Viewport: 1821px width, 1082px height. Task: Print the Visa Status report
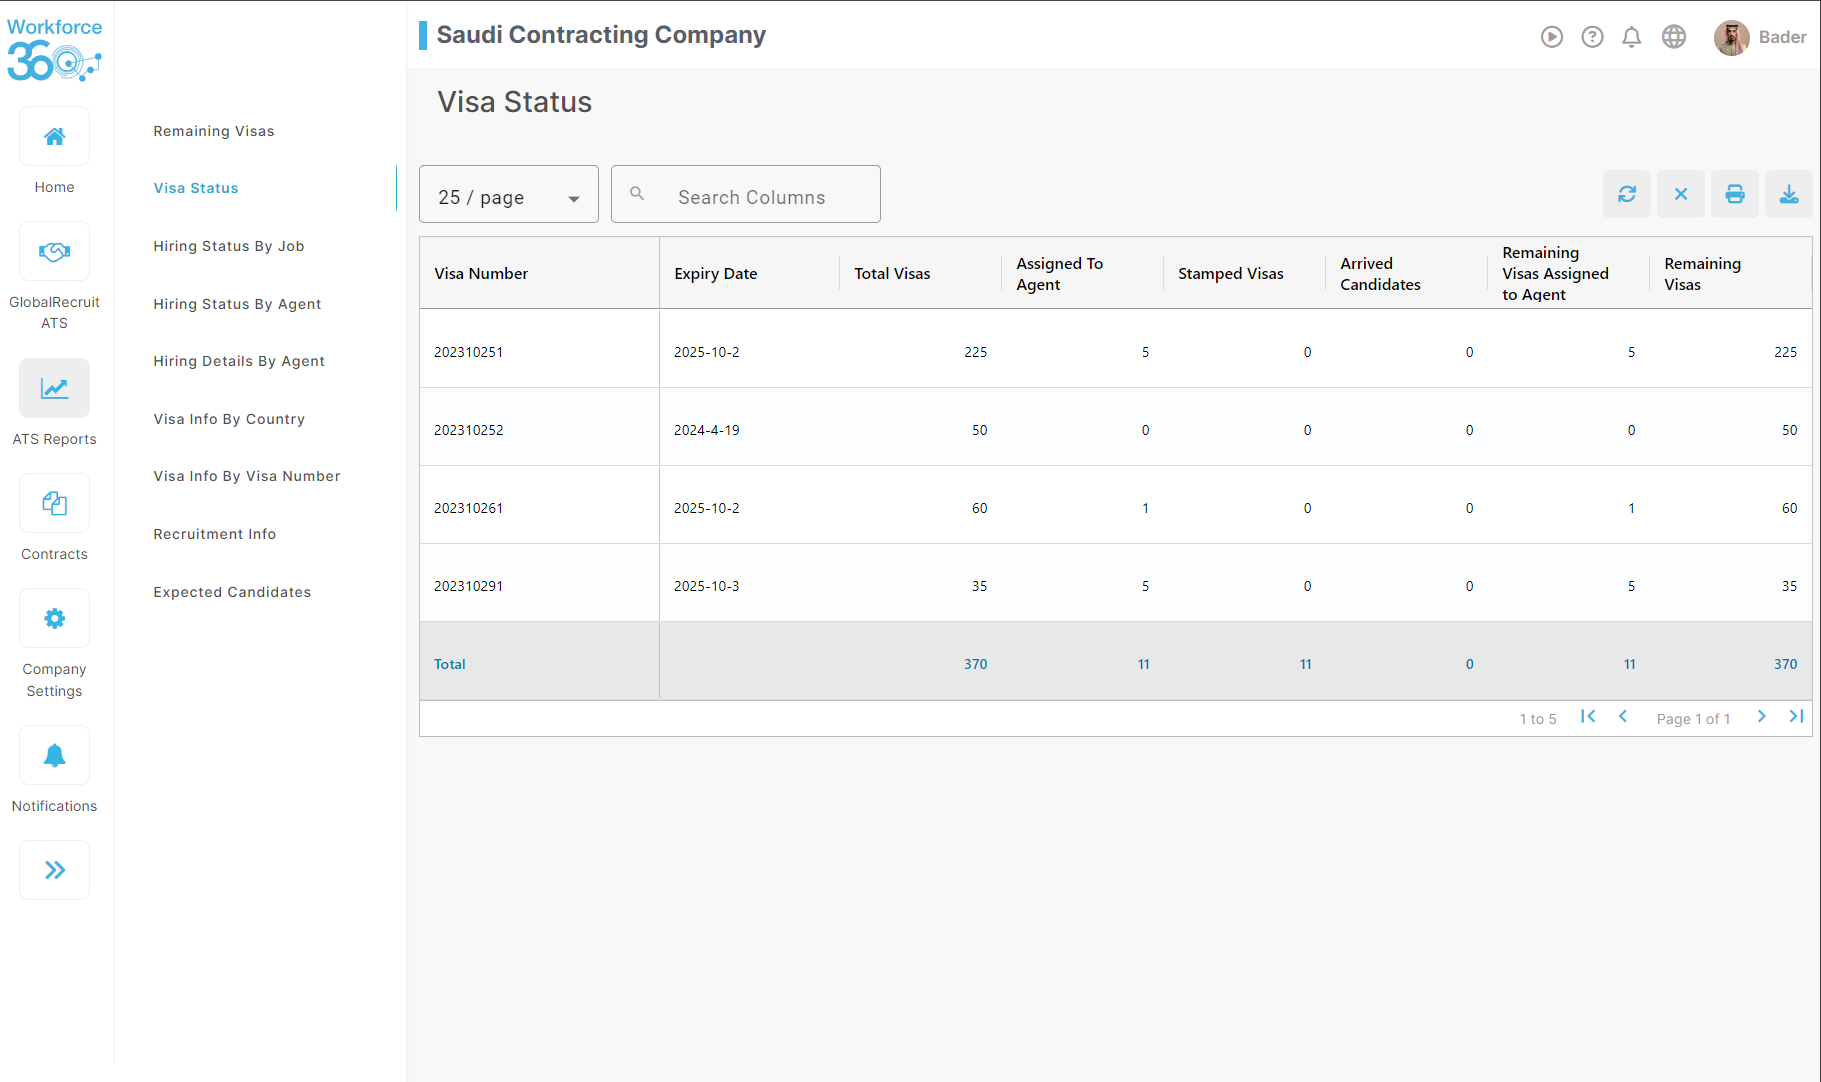(x=1735, y=194)
